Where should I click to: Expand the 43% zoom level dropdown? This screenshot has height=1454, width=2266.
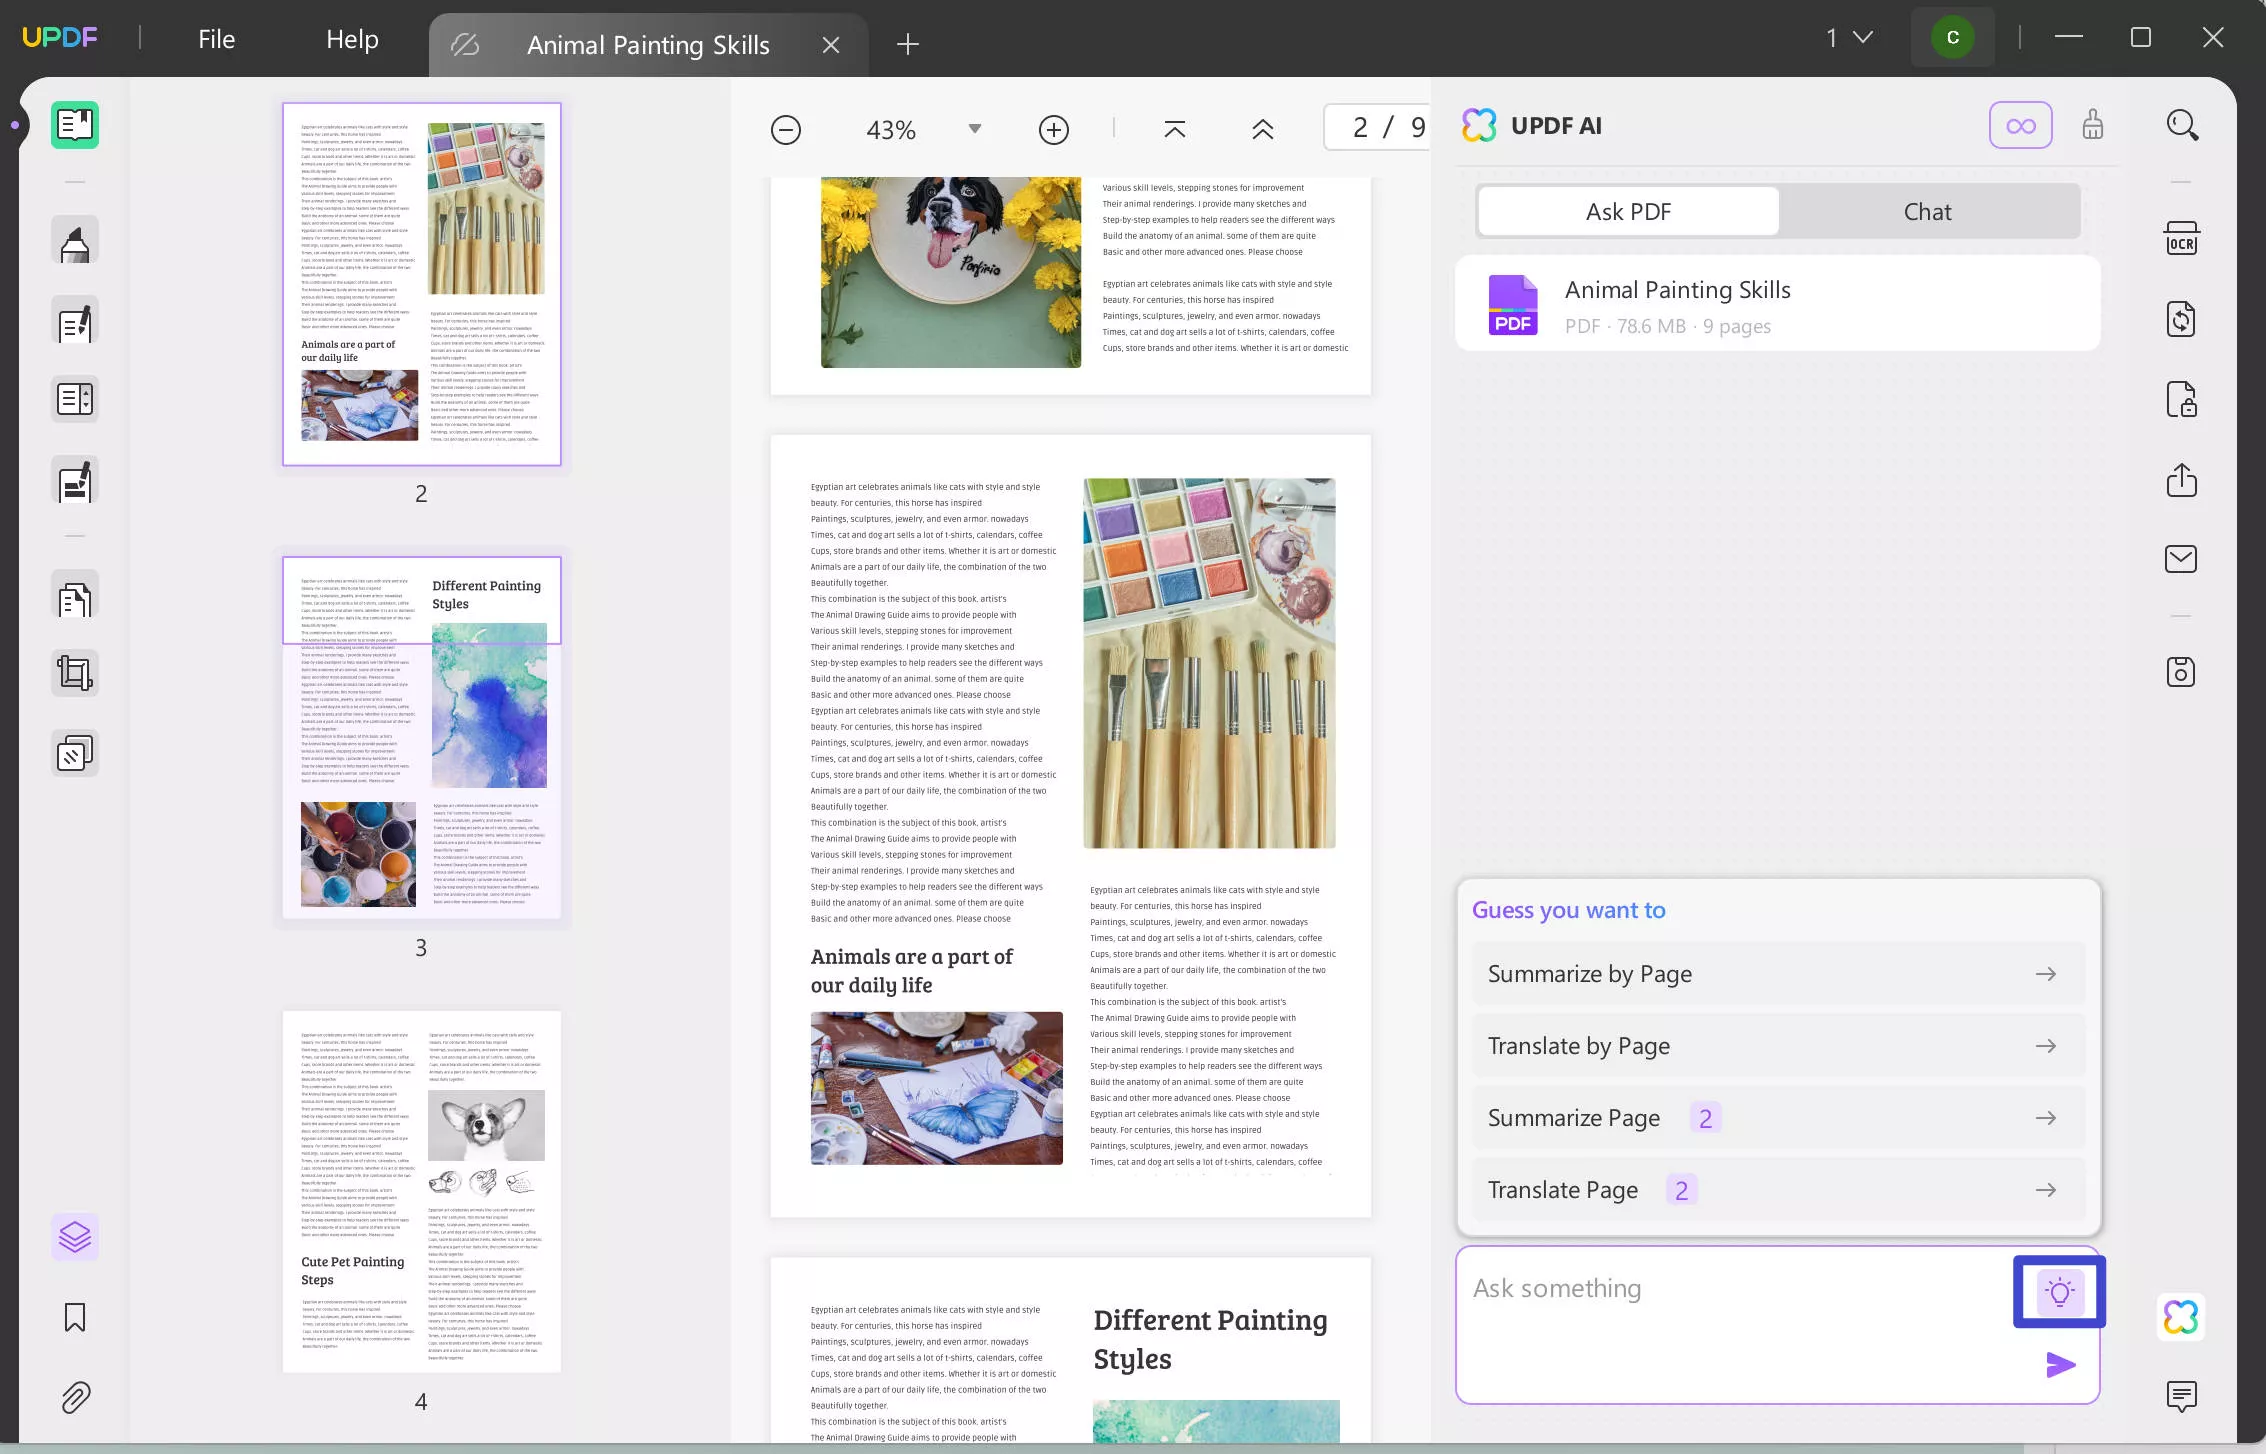pyautogui.click(x=975, y=129)
